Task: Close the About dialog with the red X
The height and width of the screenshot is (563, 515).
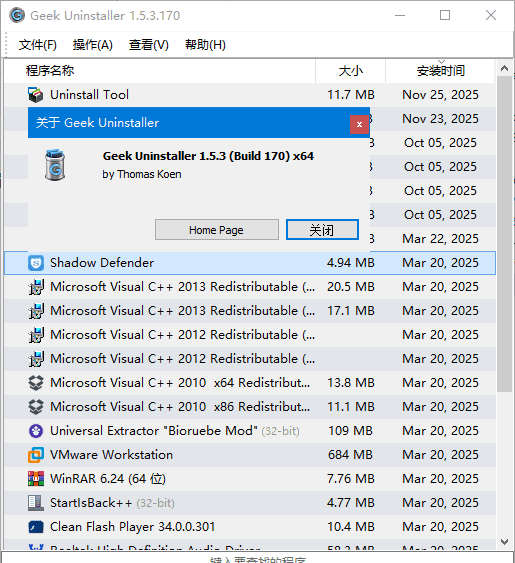Action: 359,125
